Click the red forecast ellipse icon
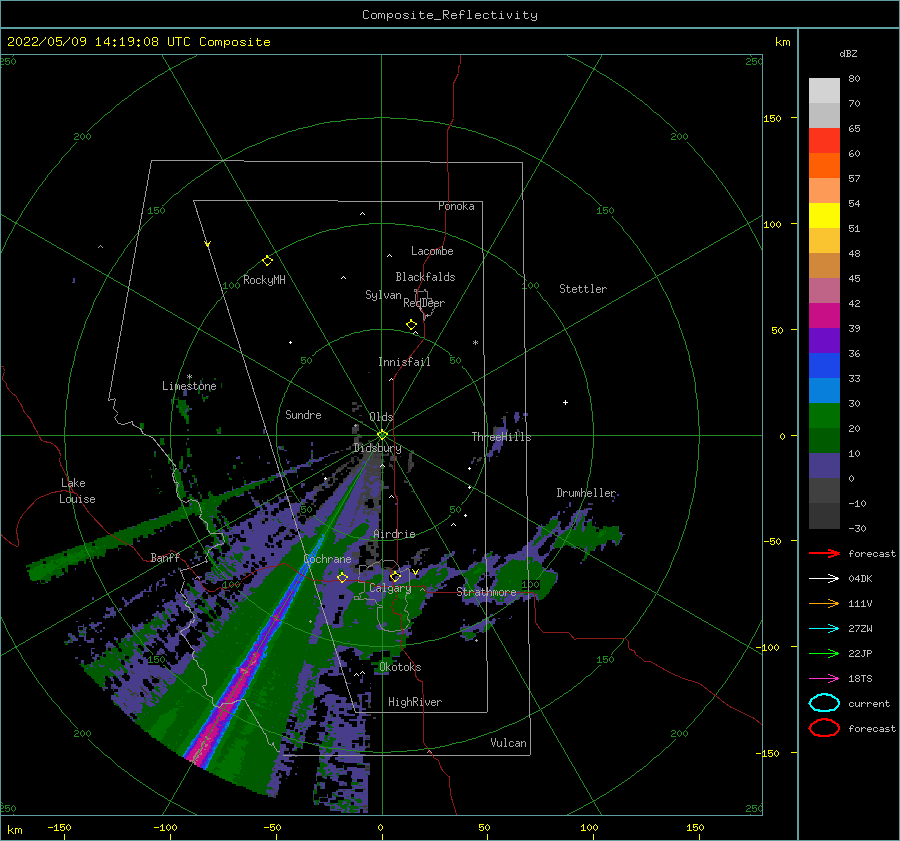Image resolution: width=900 pixels, height=841 pixels. pyautogui.click(x=824, y=728)
